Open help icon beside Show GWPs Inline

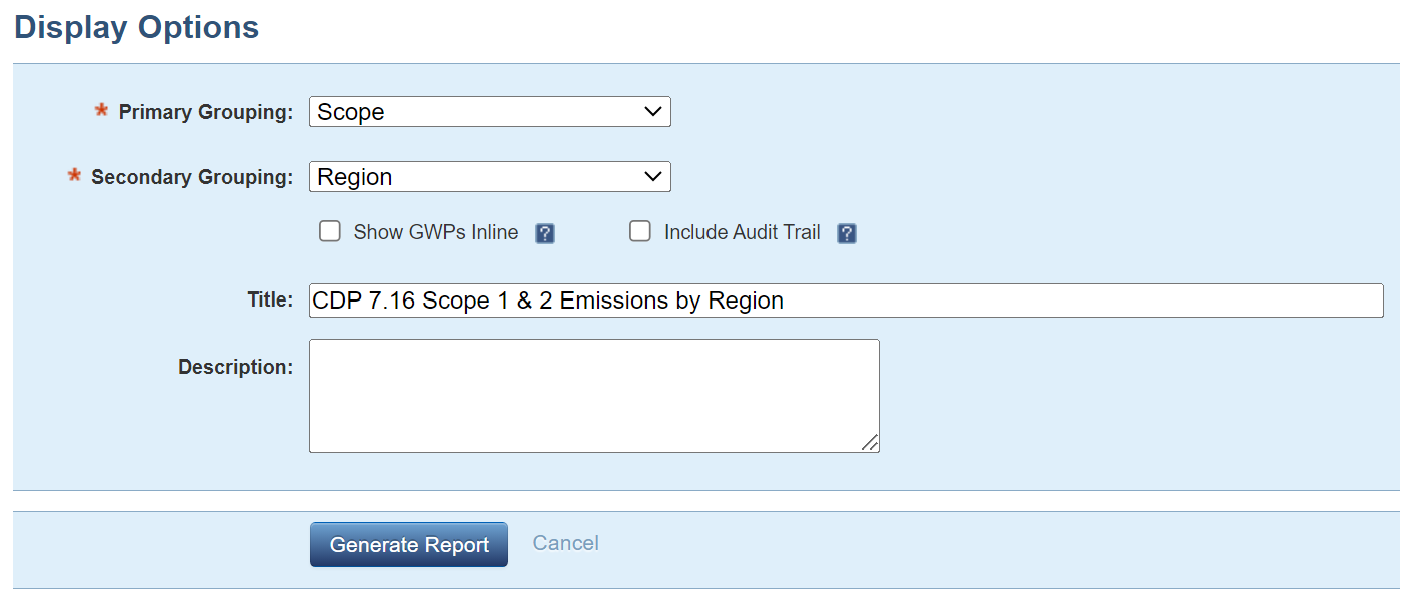click(545, 234)
